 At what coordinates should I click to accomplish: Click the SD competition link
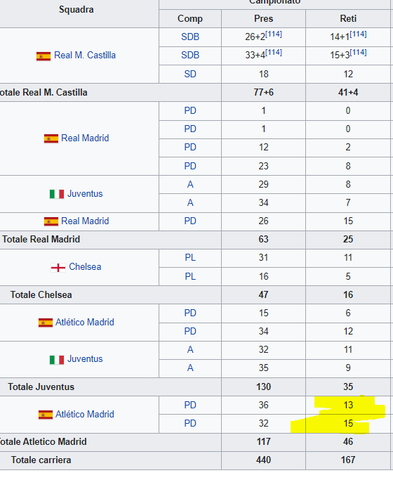[190, 74]
